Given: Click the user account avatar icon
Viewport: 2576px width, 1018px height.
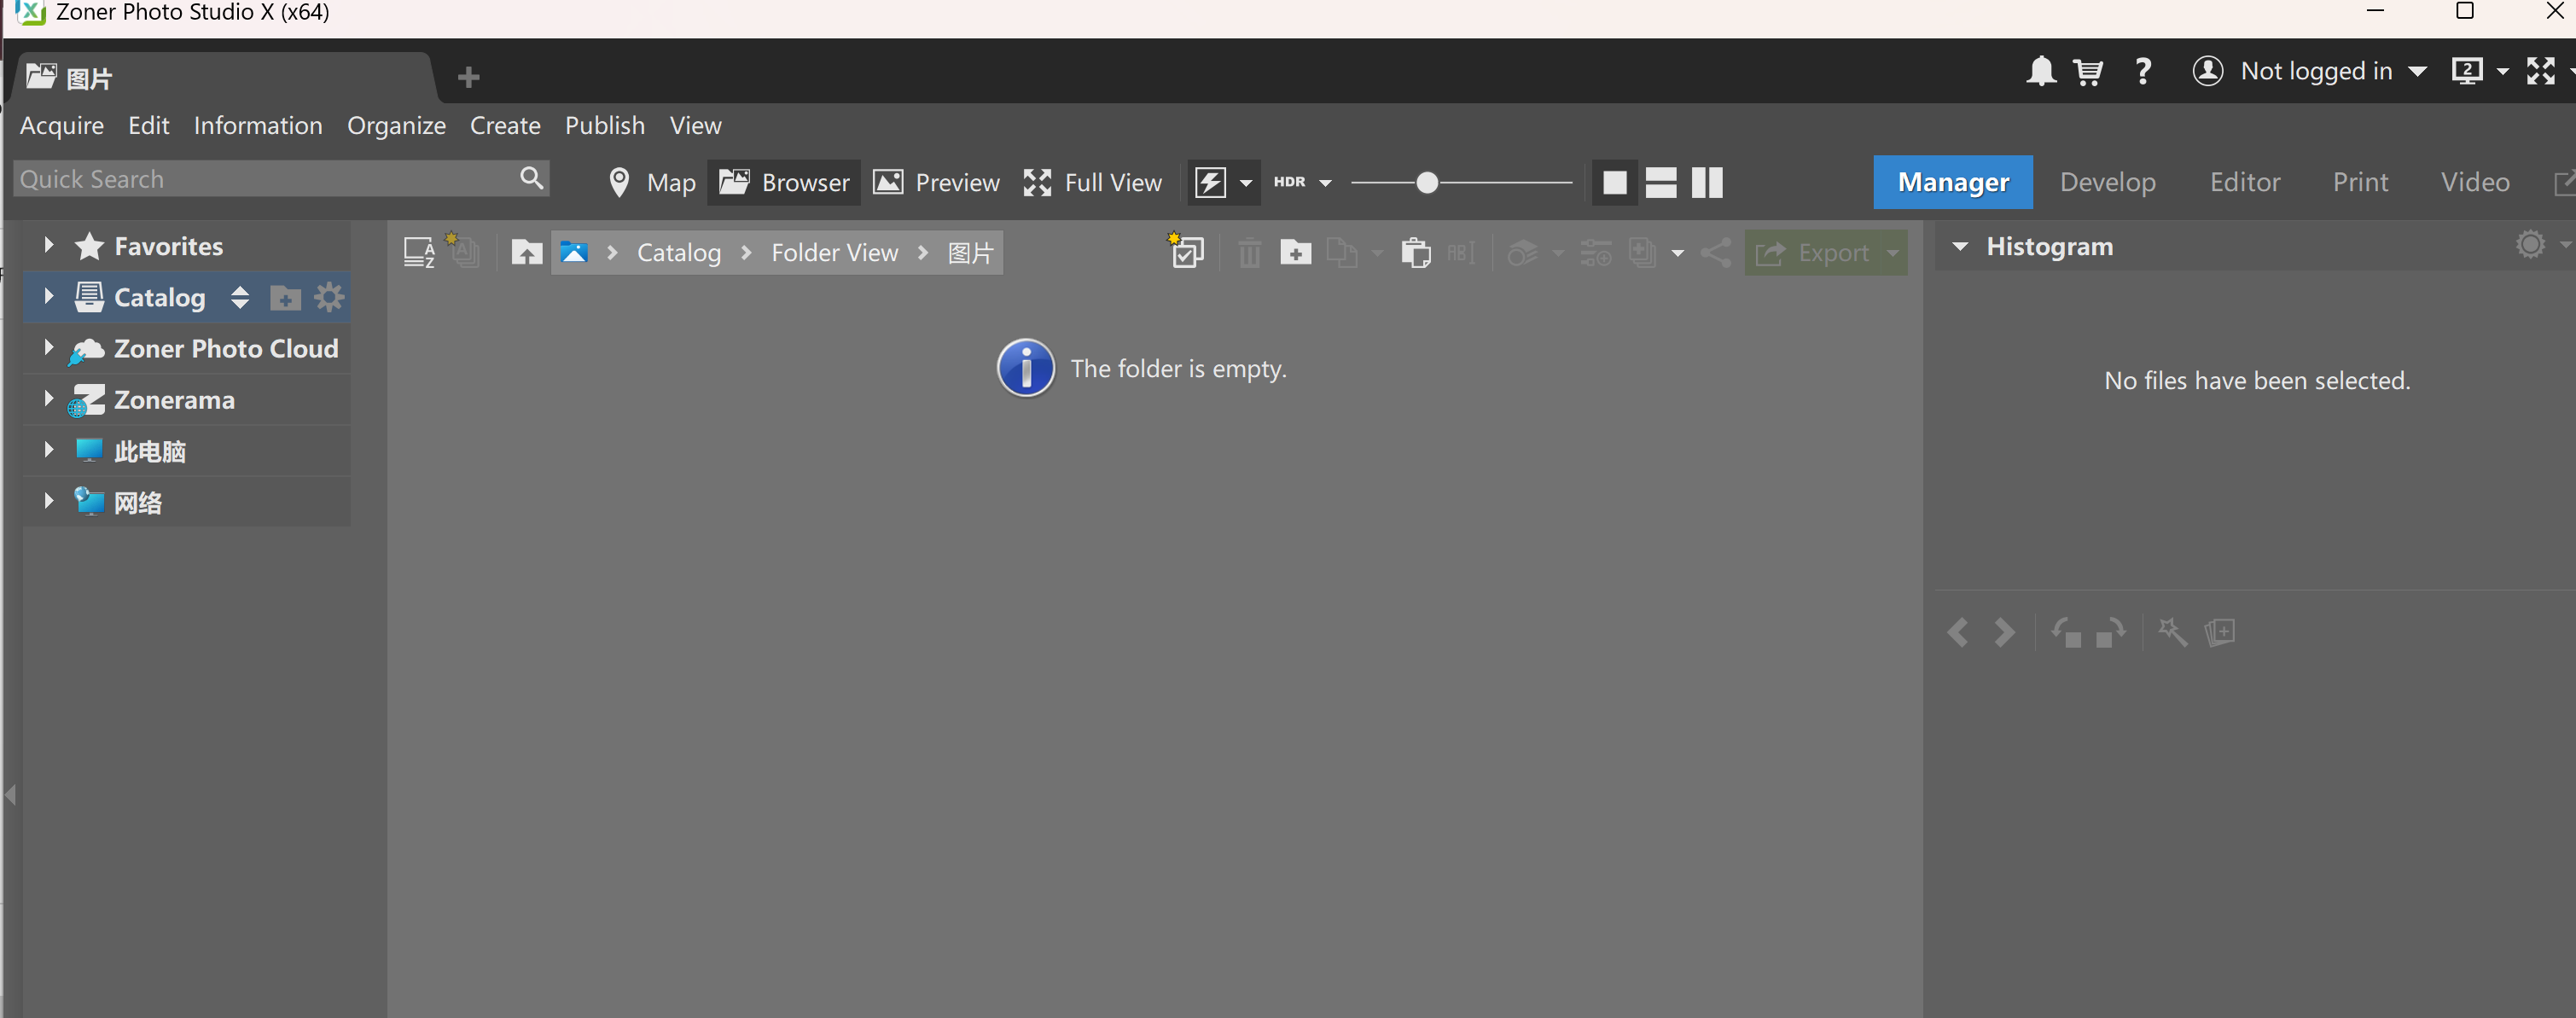Looking at the screenshot, I should click(x=2207, y=71).
